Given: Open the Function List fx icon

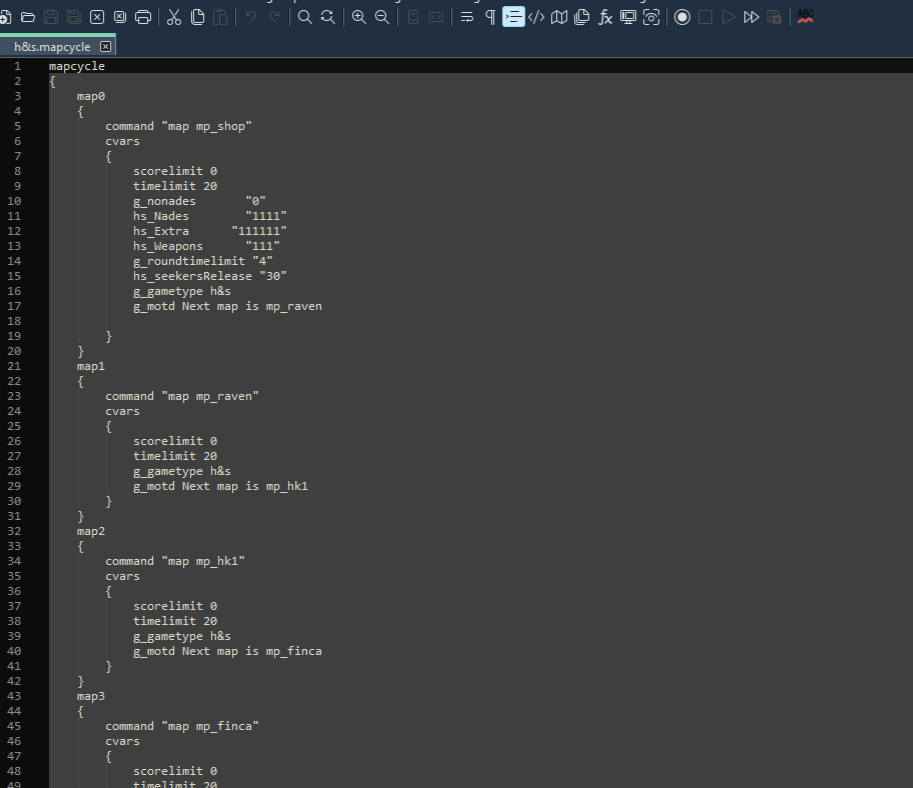Looking at the screenshot, I should 605,17.
